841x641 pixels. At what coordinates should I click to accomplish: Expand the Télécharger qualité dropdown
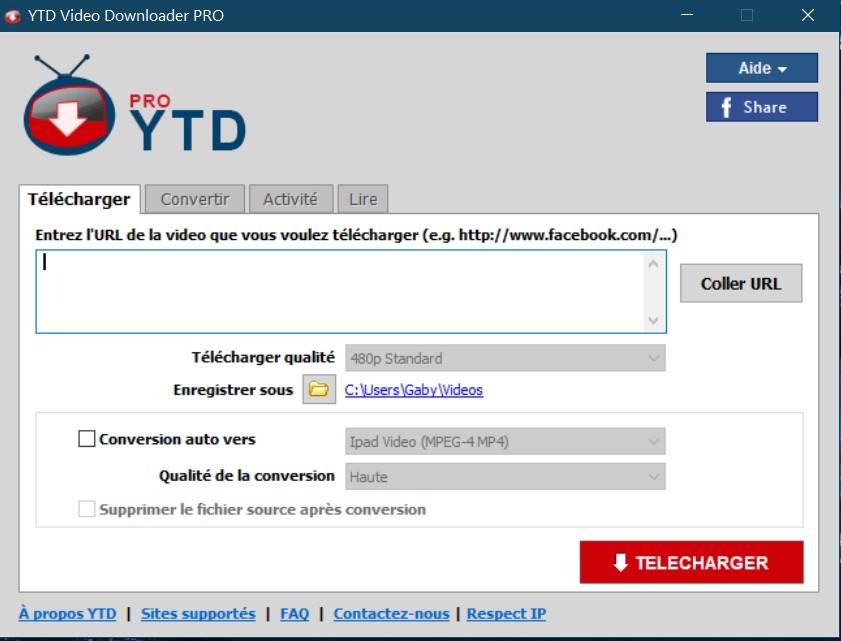(505, 358)
